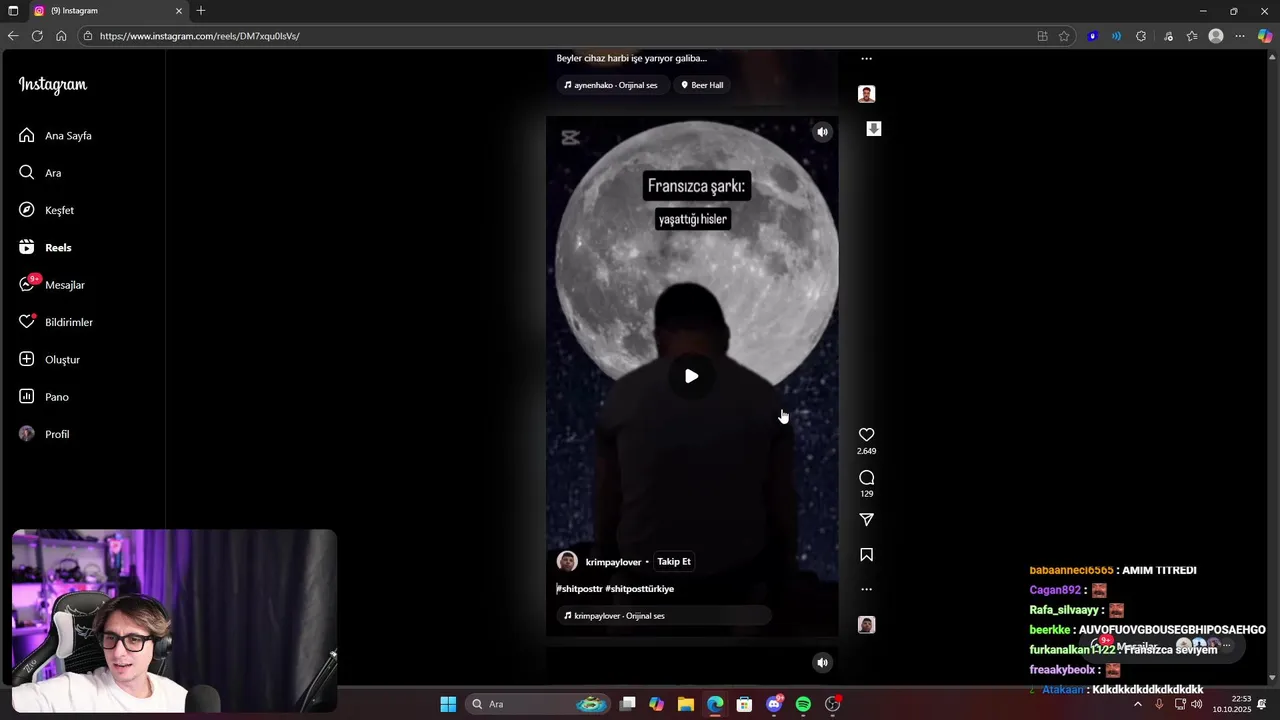Click Takip Et to follow krimpaylover

pyautogui.click(x=673, y=562)
